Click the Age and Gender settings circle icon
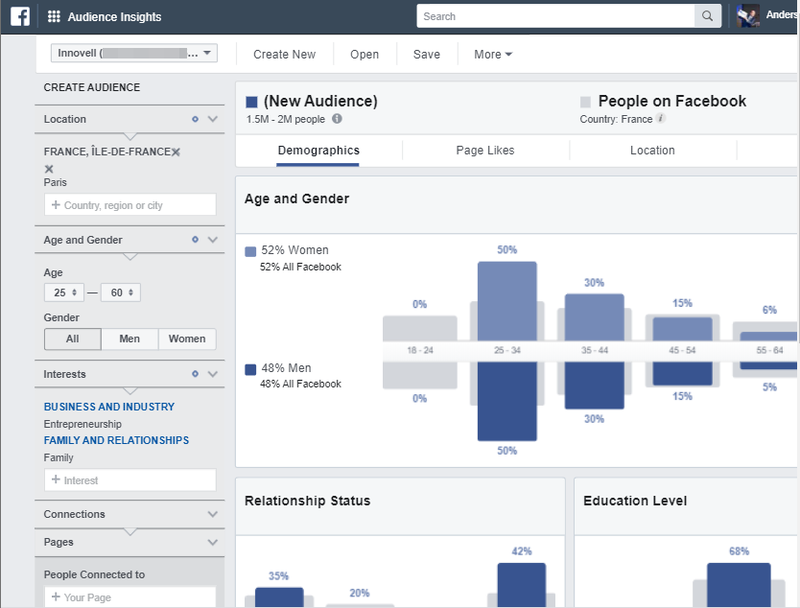Image resolution: width=800 pixels, height=608 pixels. click(195, 239)
